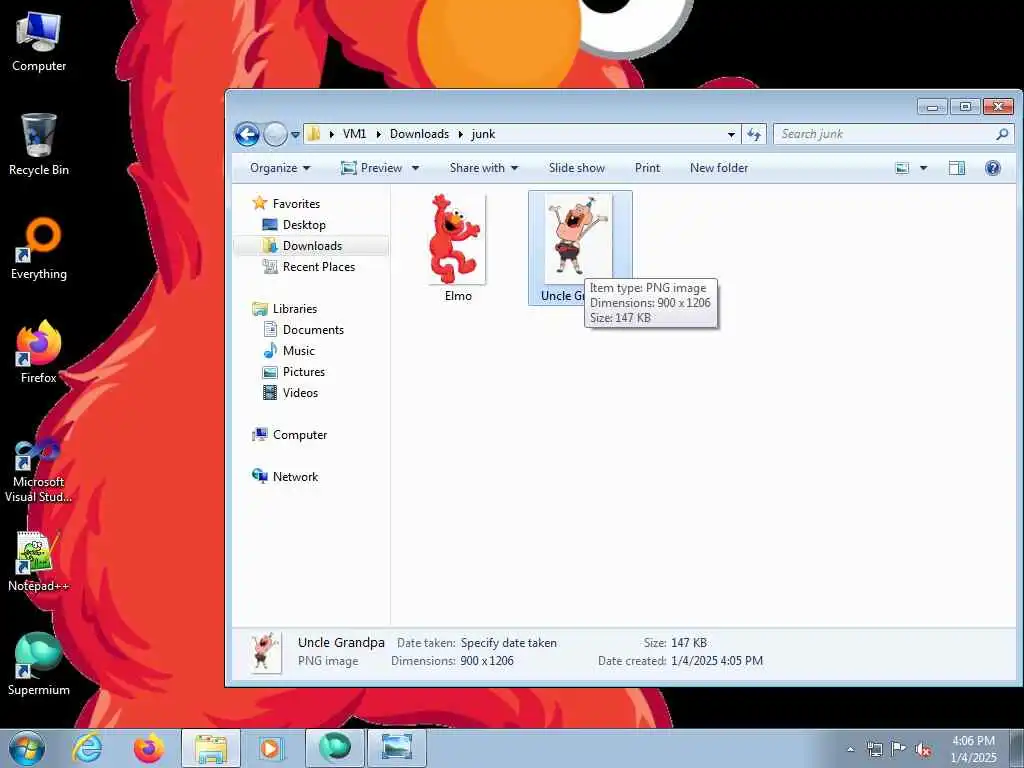This screenshot has height=768, width=1024.
Task: Select Libraries in navigation pane
Action: click(x=295, y=309)
